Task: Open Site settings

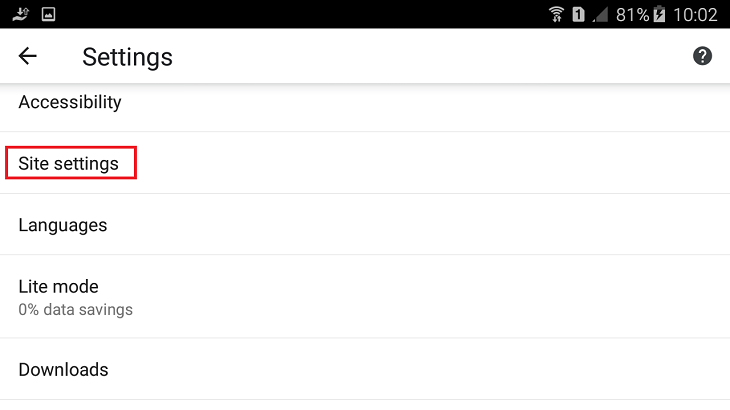Action: point(365,163)
